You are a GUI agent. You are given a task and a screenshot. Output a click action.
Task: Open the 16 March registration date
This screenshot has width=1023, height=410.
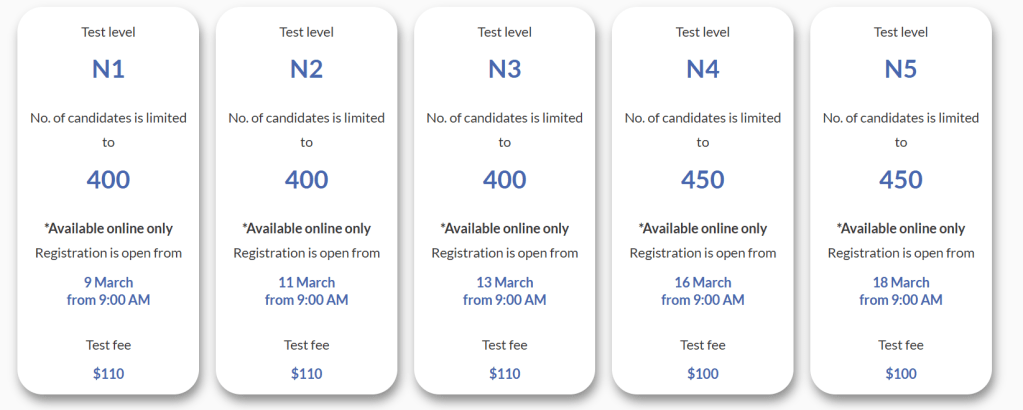(702, 282)
